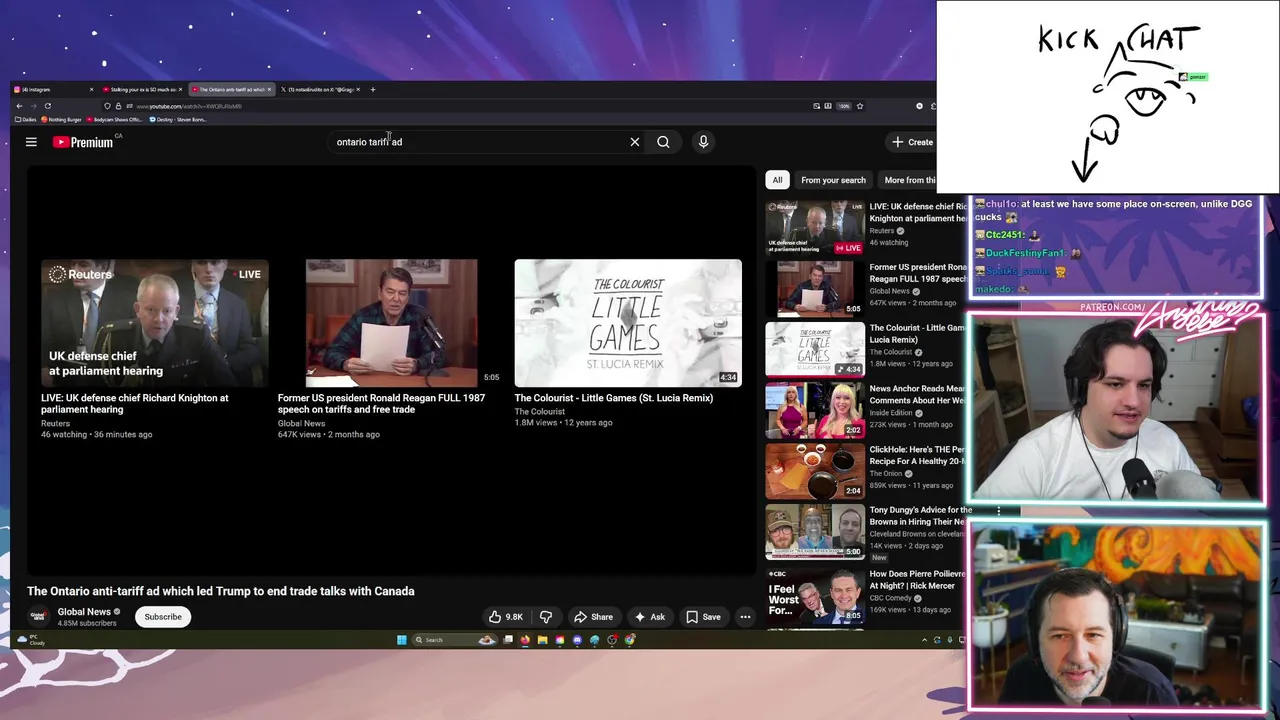
Task: Run search with the magnifier button
Action: pyautogui.click(x=663, y=142)
